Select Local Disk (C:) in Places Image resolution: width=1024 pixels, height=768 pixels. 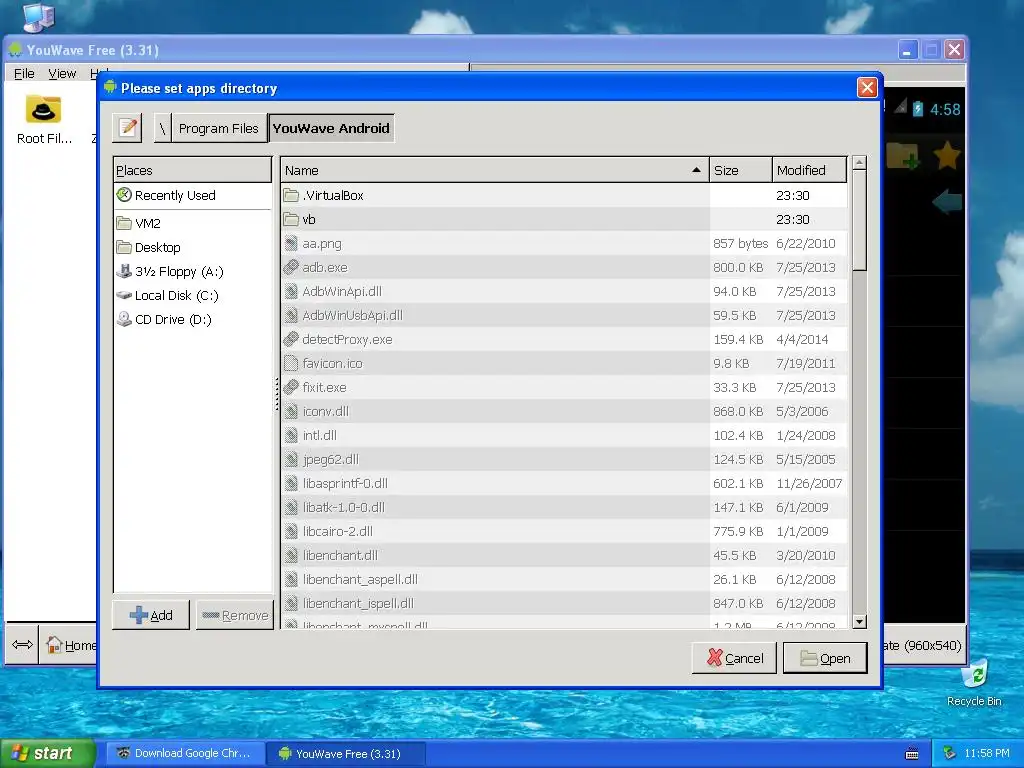point(193,295)
